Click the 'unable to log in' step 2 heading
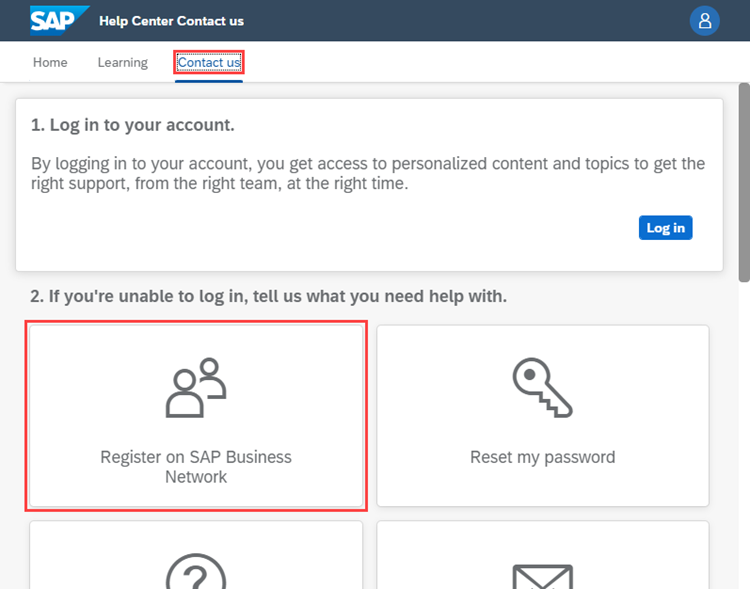The image size is (750, 589). click(268, 296)
